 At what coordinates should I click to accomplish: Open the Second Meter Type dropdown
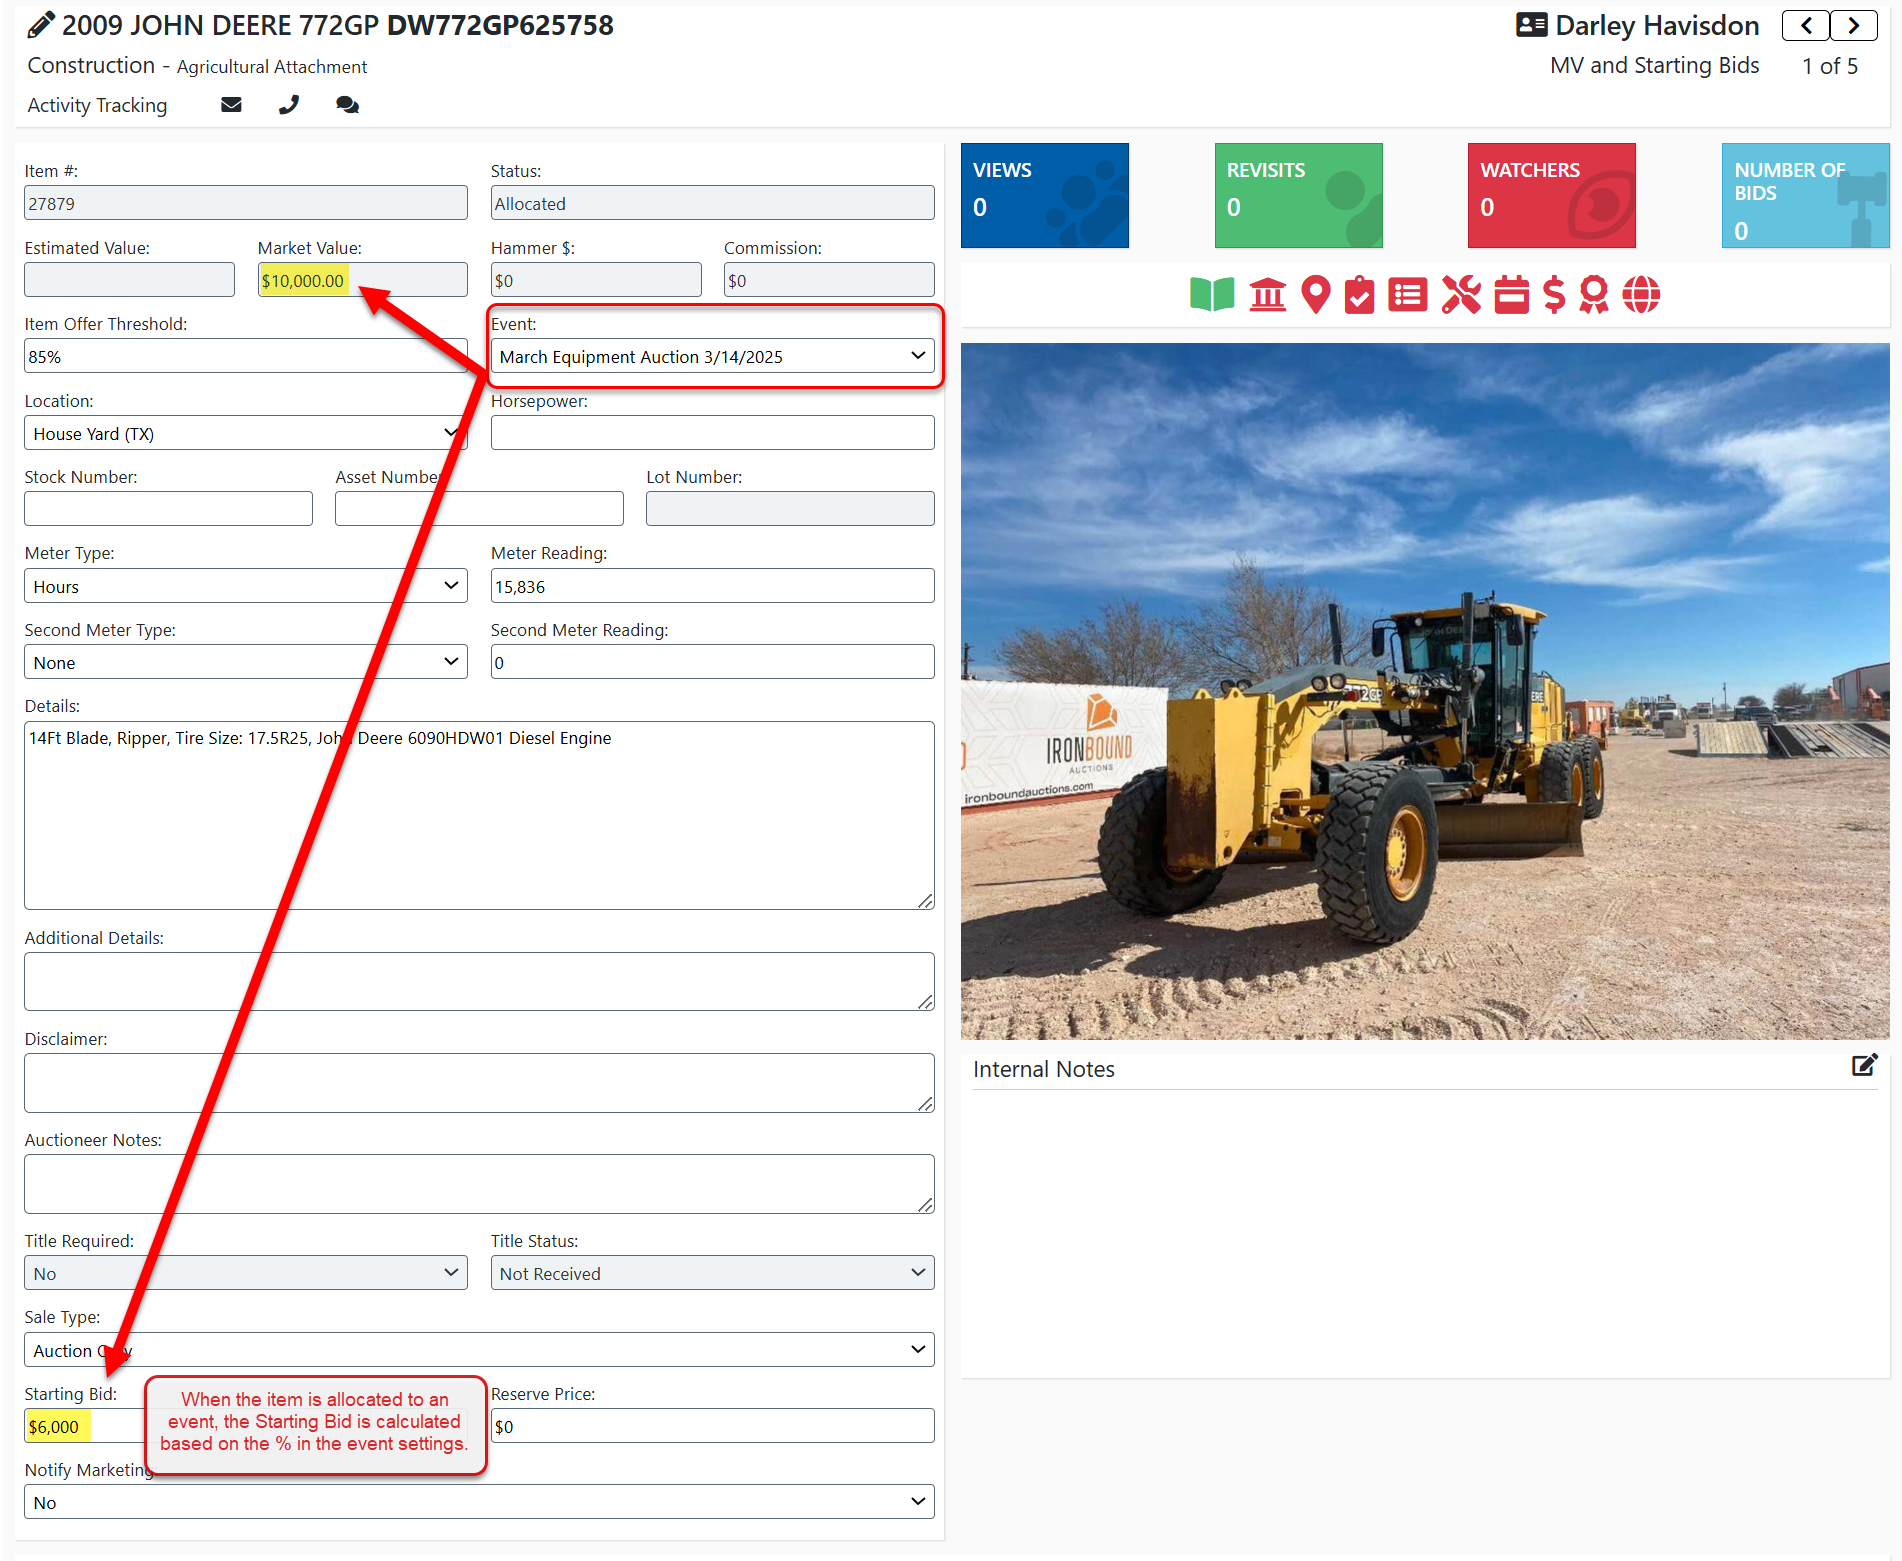point(245,662)
